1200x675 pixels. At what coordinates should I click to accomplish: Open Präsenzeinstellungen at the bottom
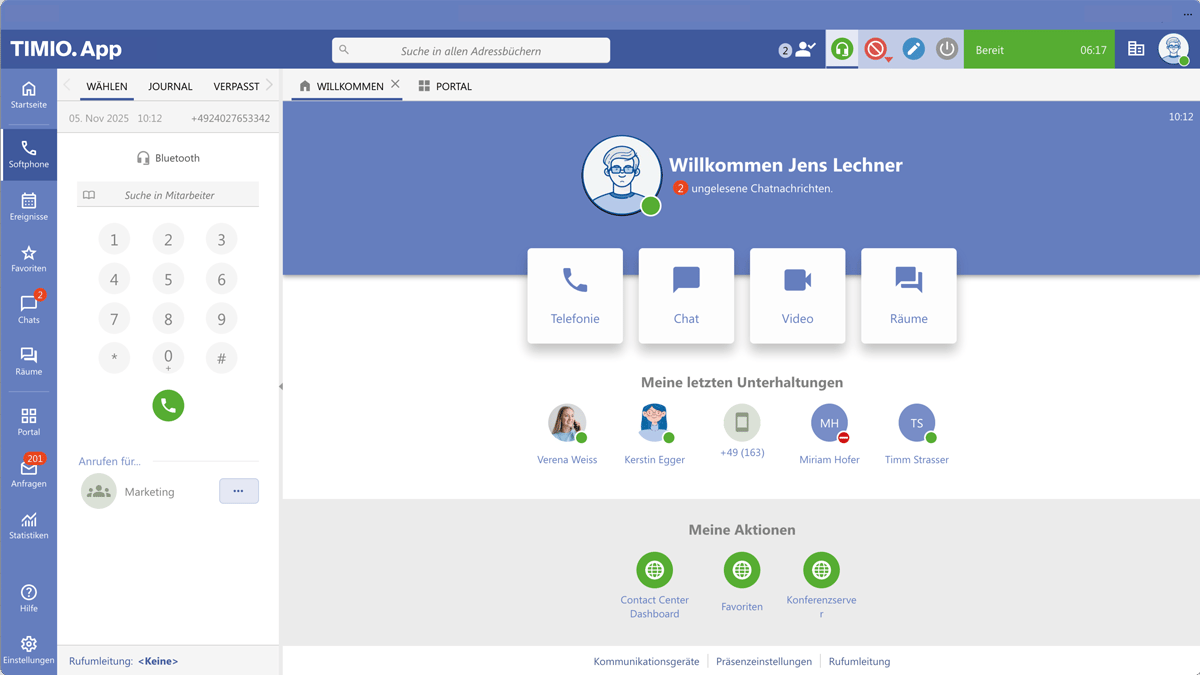[764, 661]
